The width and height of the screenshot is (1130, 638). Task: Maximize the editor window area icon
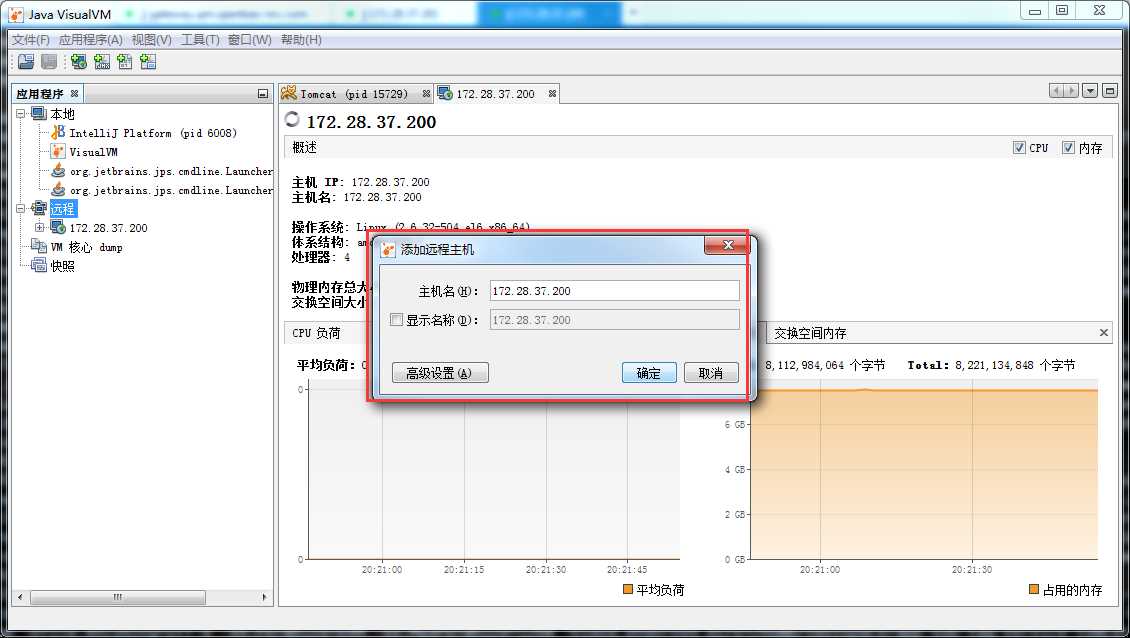[1109, 91]
